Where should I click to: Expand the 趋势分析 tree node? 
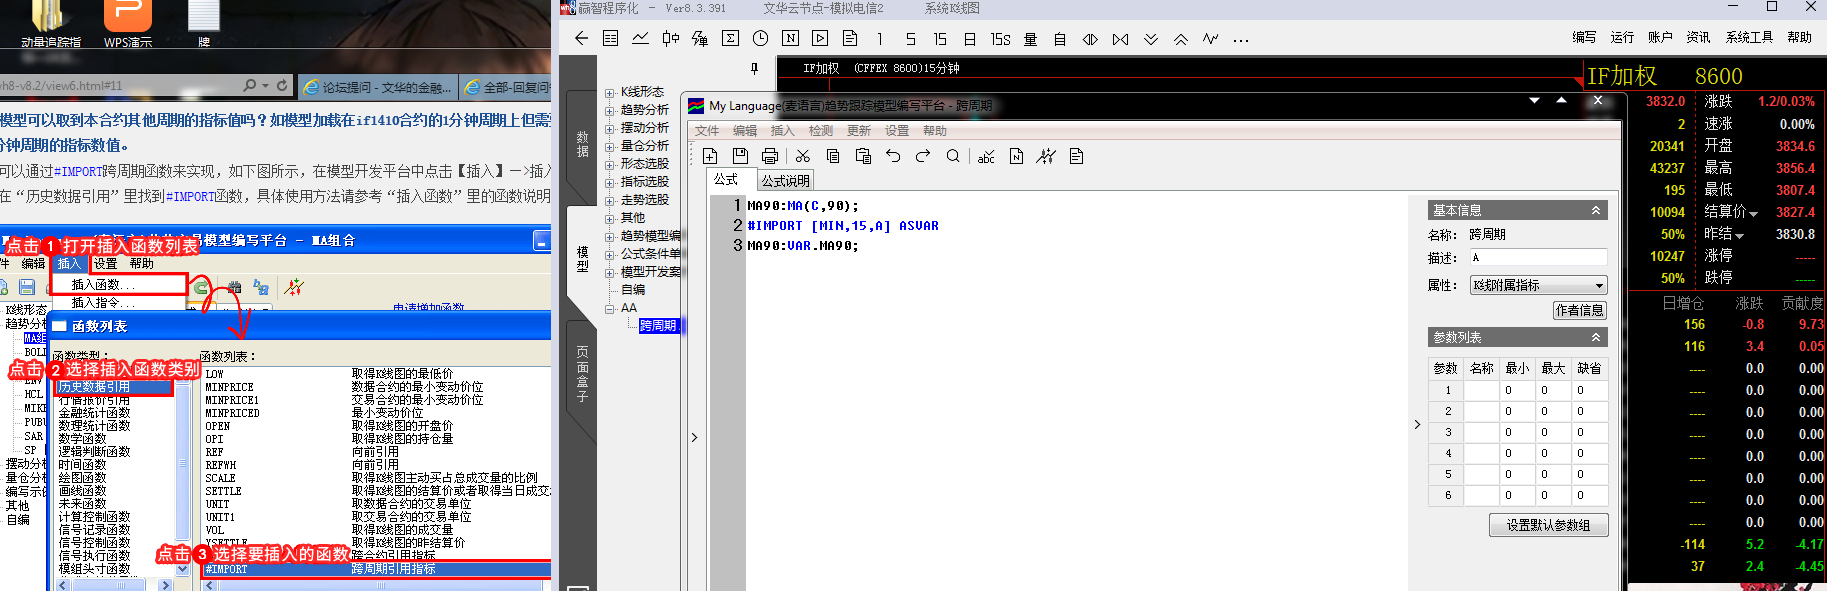[610, 110]
